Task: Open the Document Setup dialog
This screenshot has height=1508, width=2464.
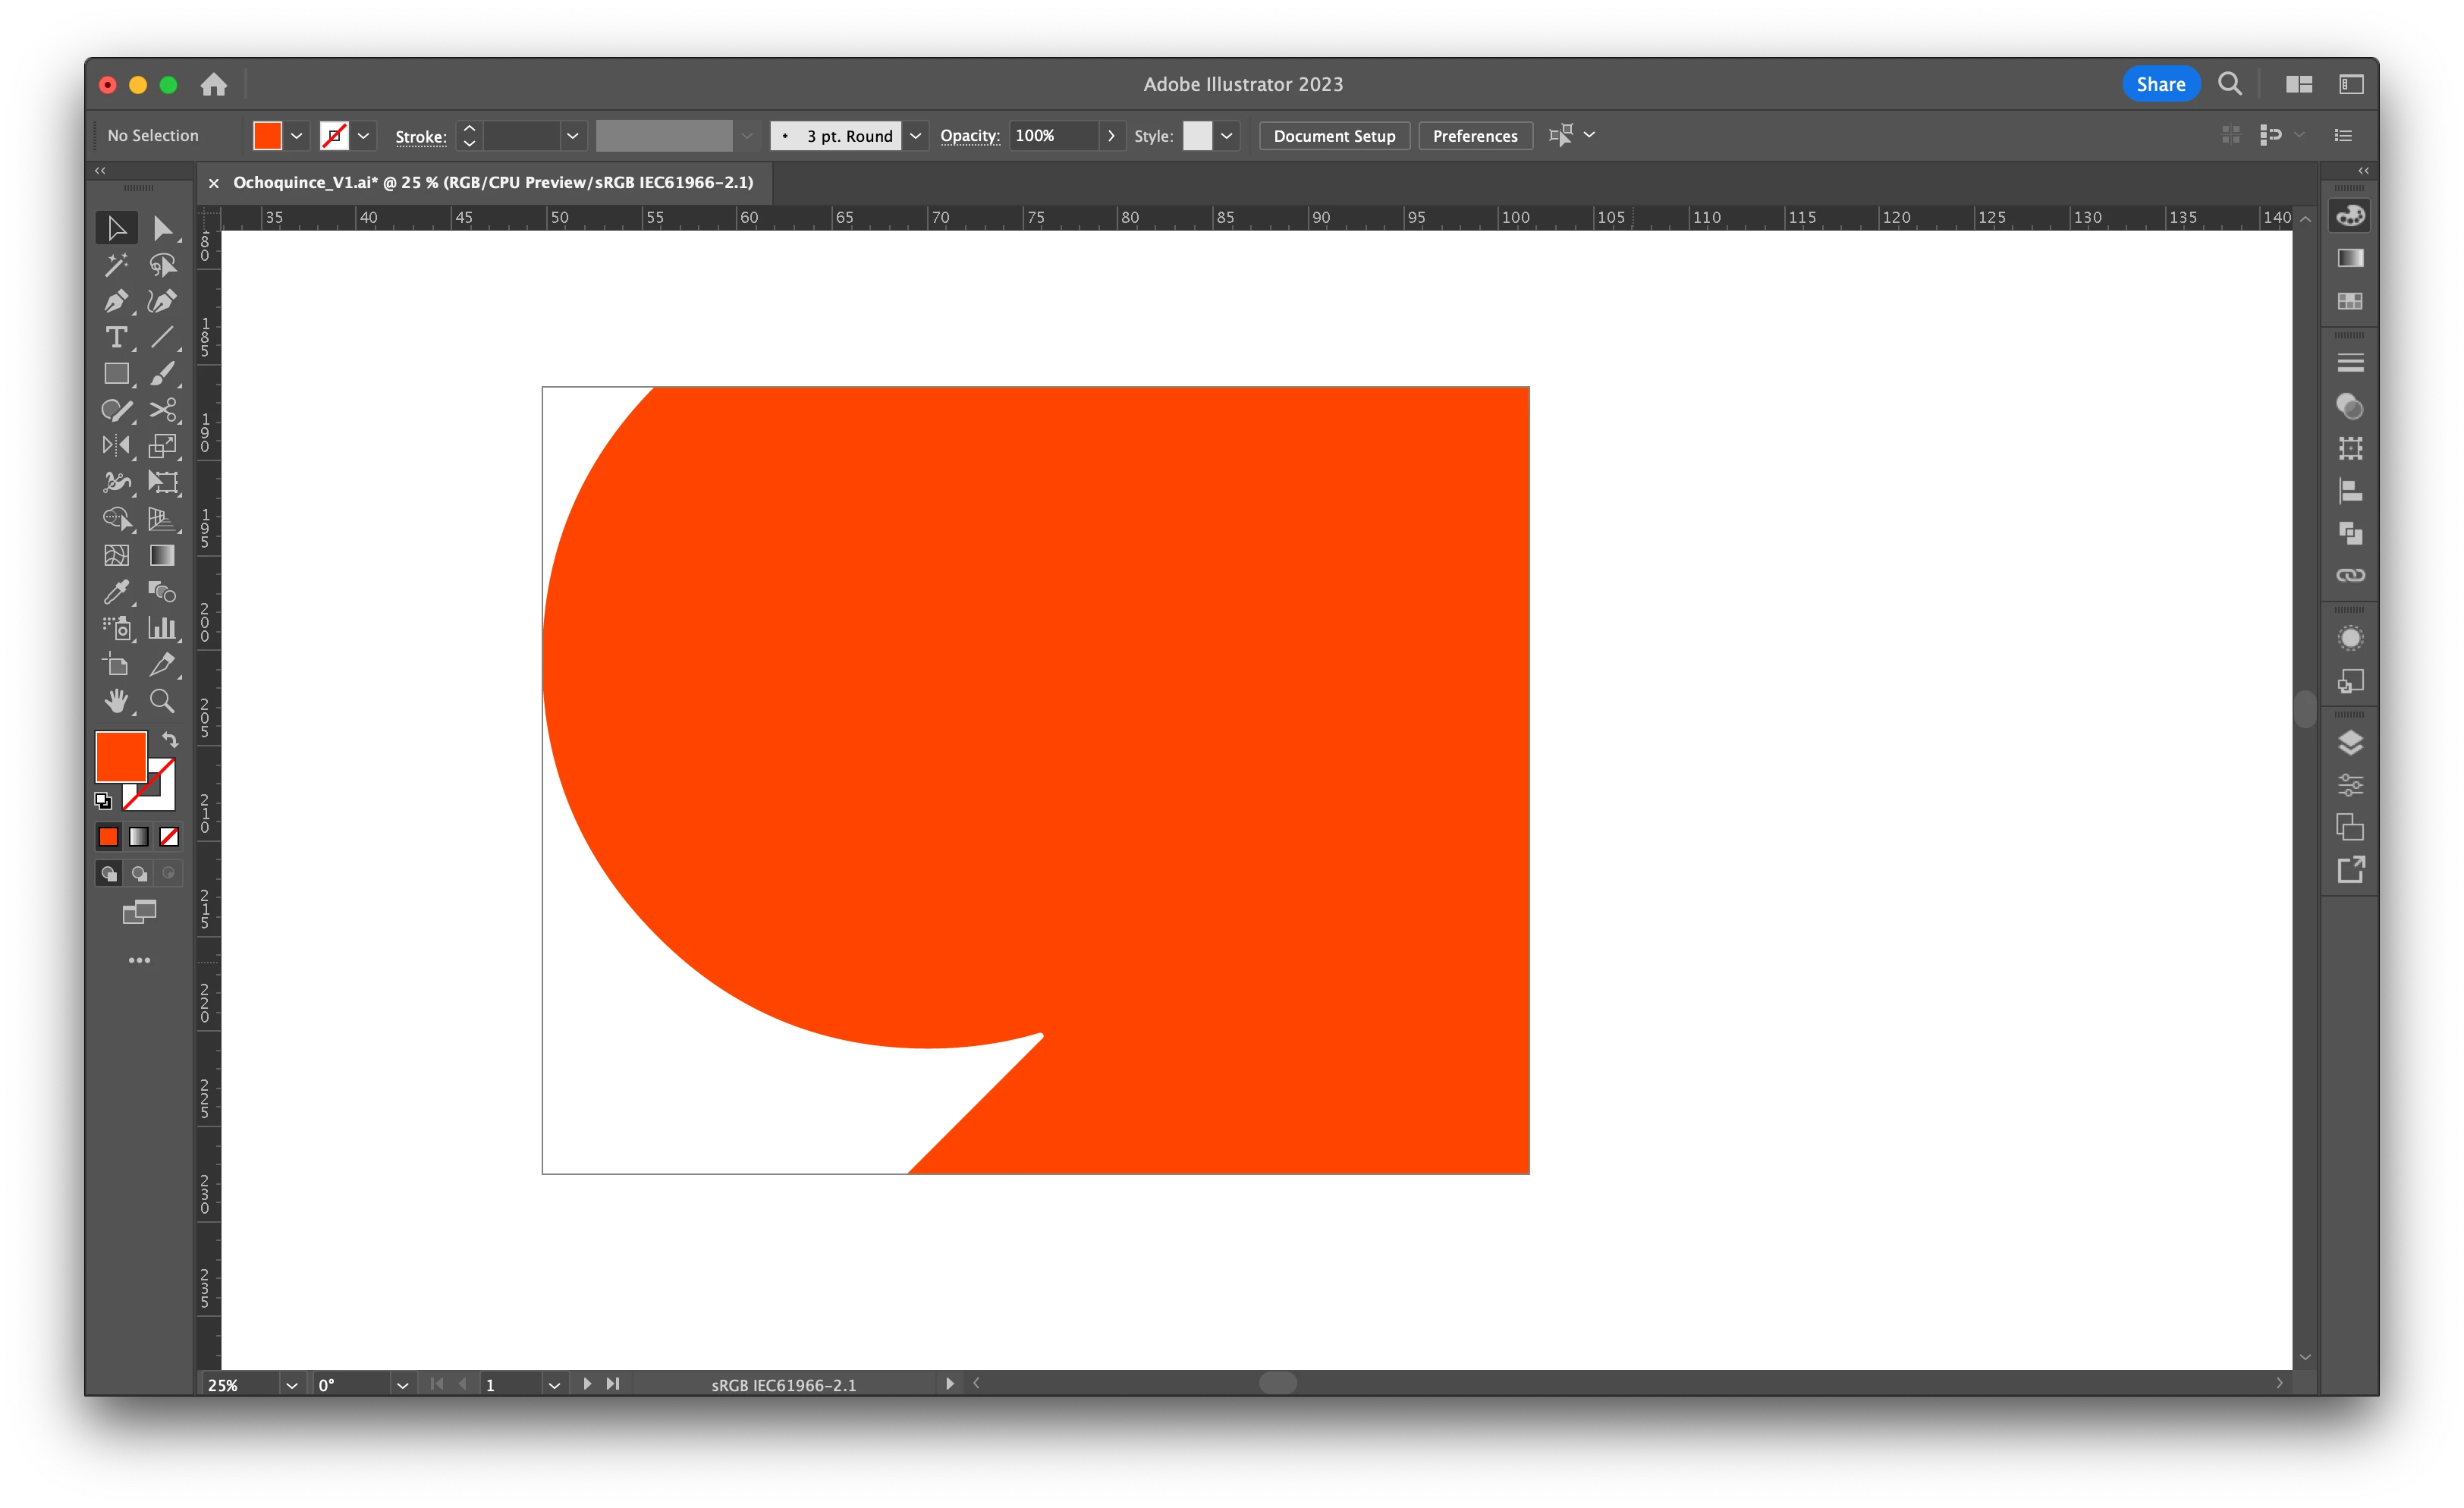Action: (1334, 136)
